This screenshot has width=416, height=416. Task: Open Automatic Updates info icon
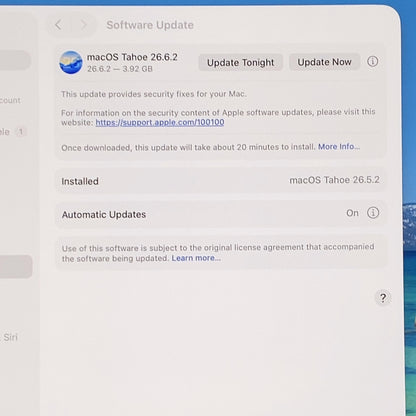coord(373,212)
